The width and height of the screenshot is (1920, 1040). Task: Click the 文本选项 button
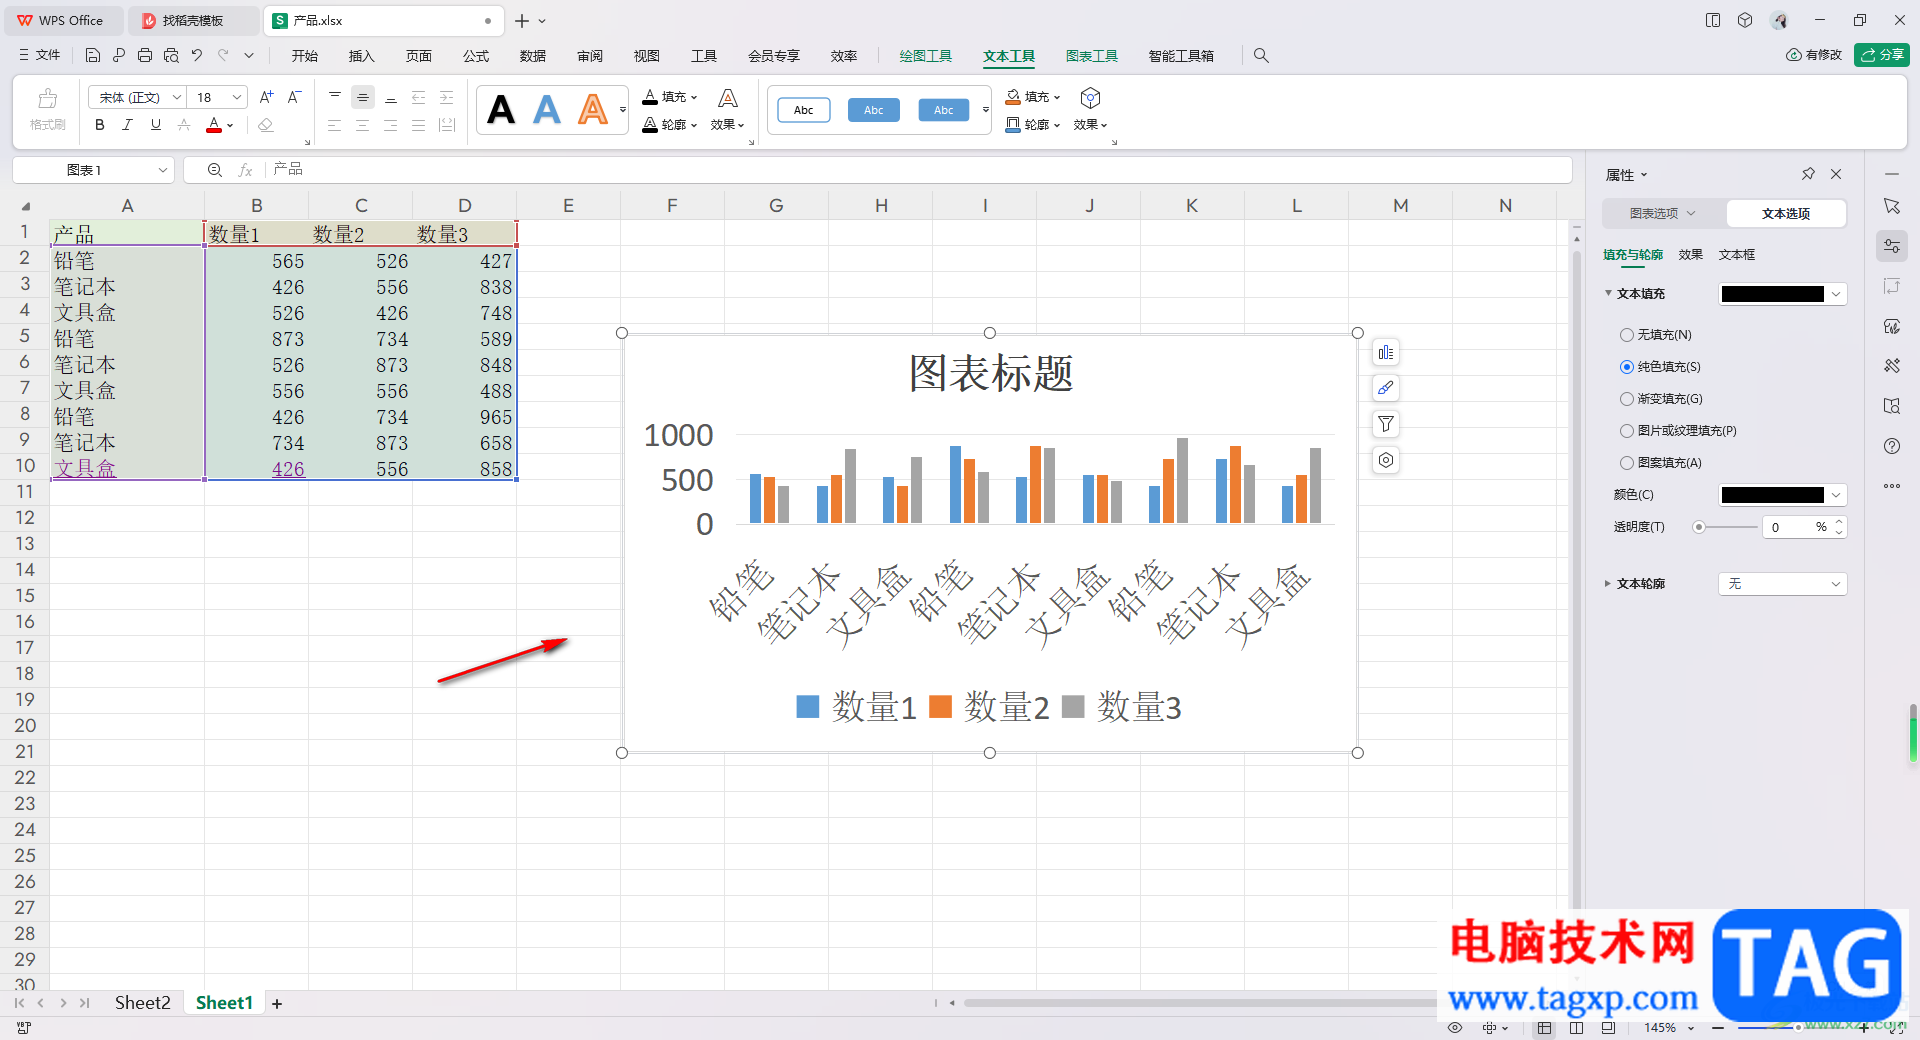coord(1786,213)
